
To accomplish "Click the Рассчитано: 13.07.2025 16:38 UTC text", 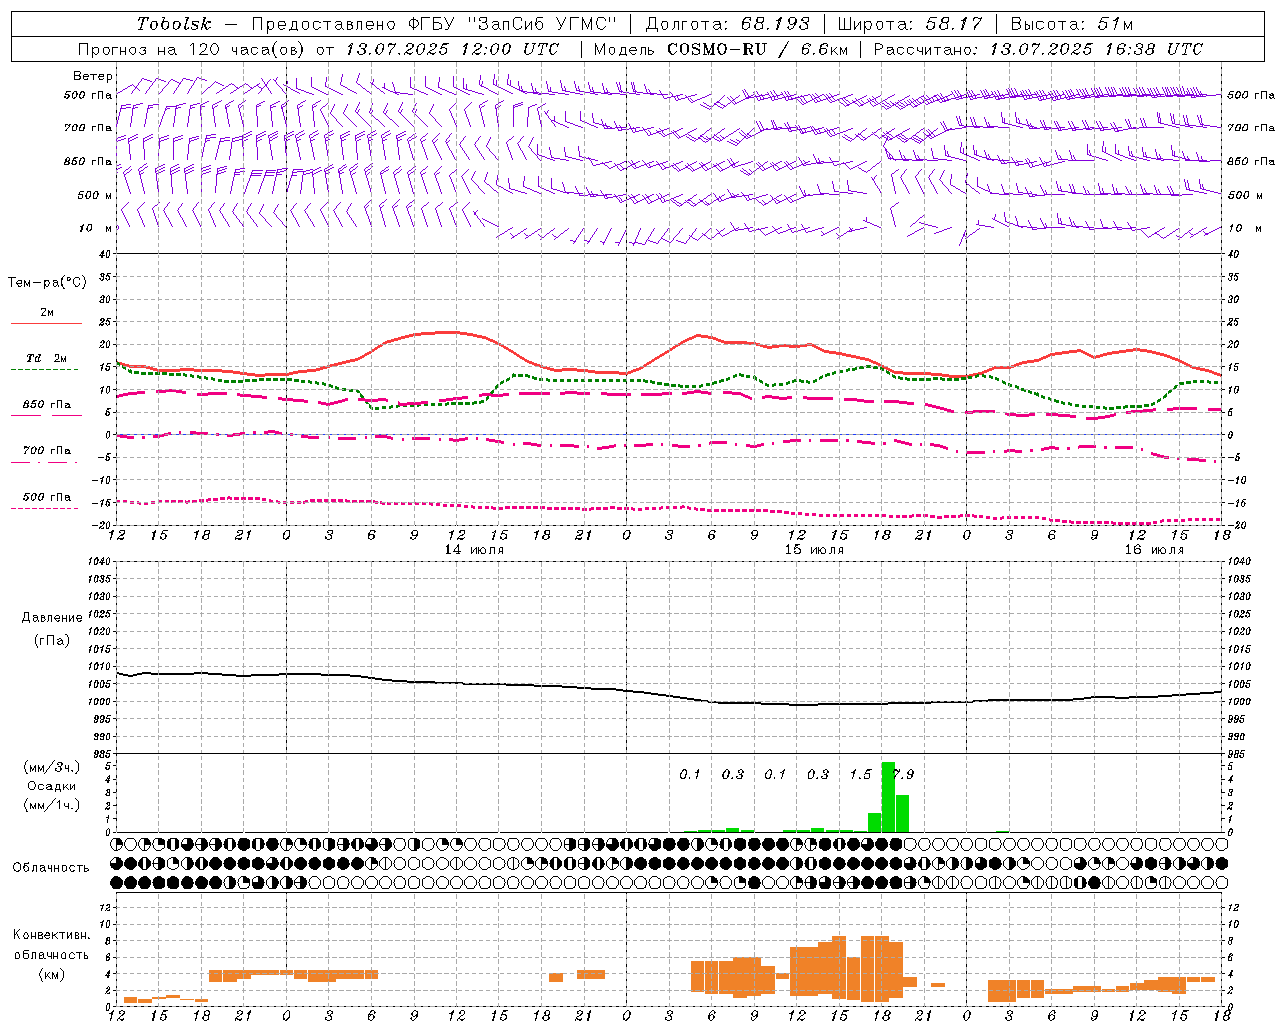I will point(1038,49).
